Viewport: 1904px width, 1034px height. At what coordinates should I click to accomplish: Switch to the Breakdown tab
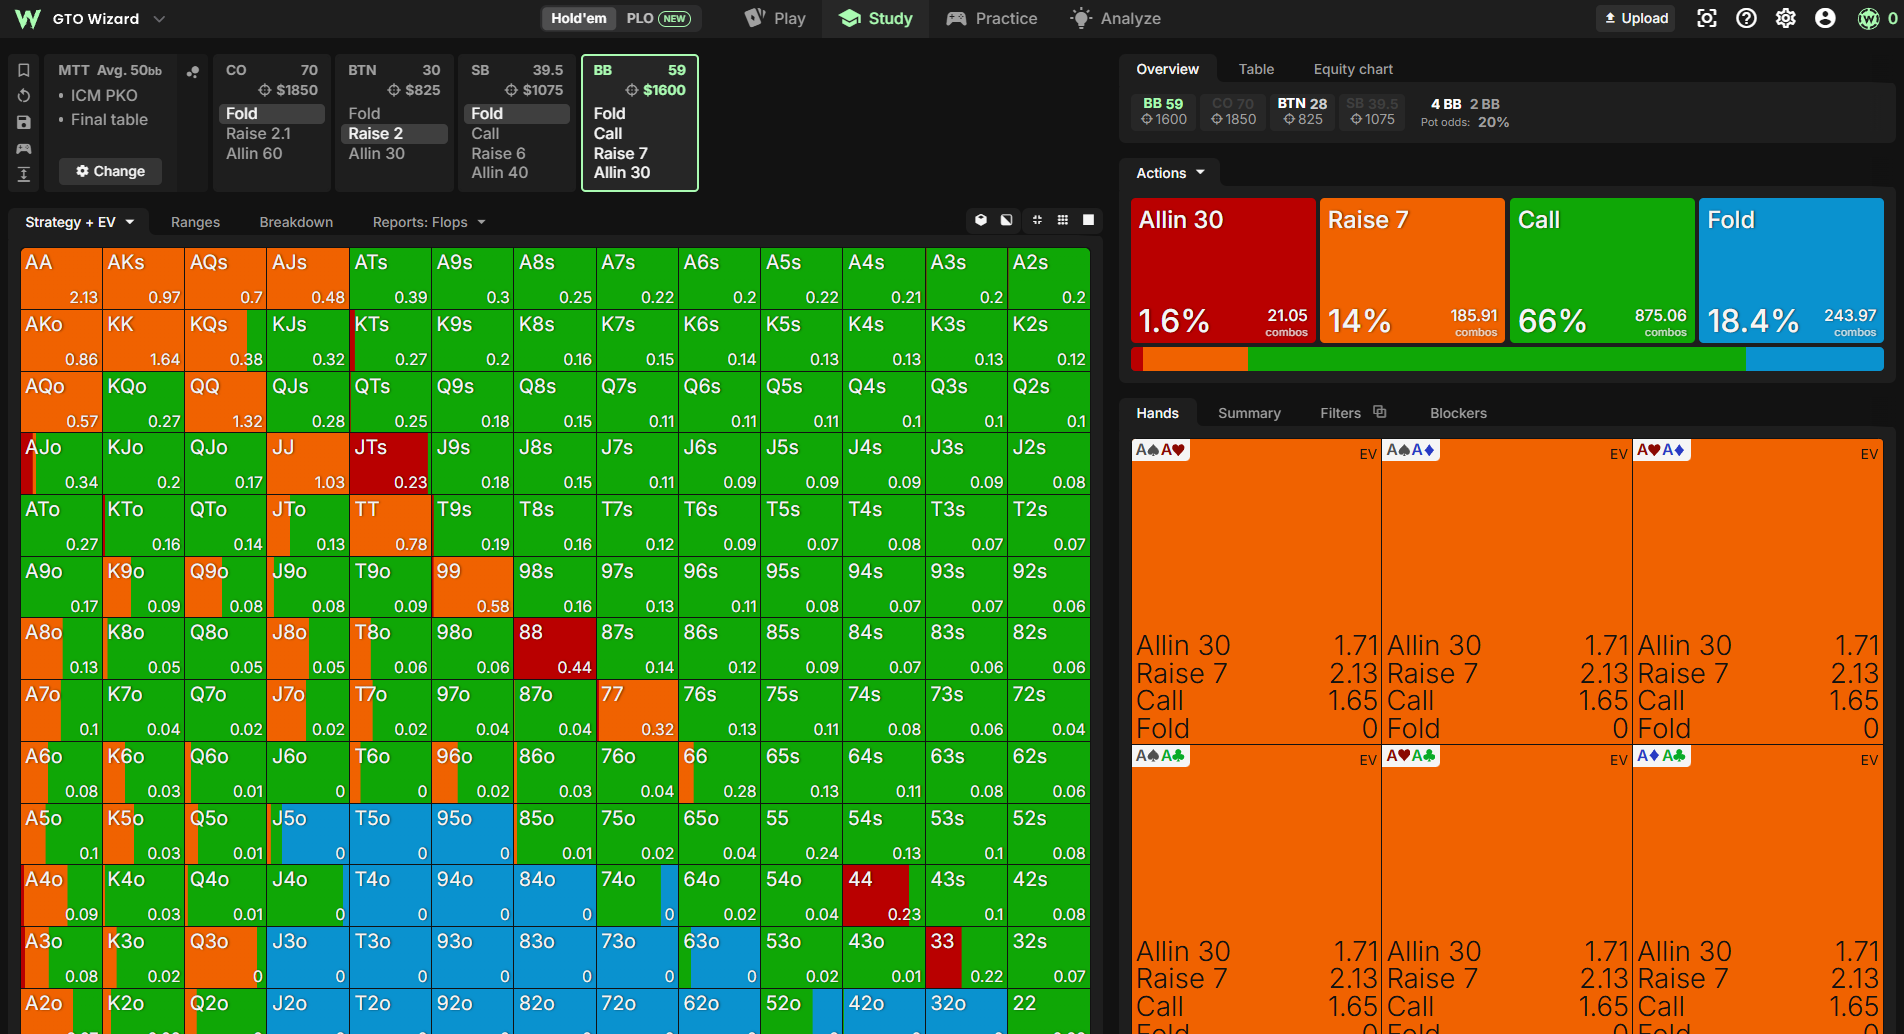(x=296, y=222)
